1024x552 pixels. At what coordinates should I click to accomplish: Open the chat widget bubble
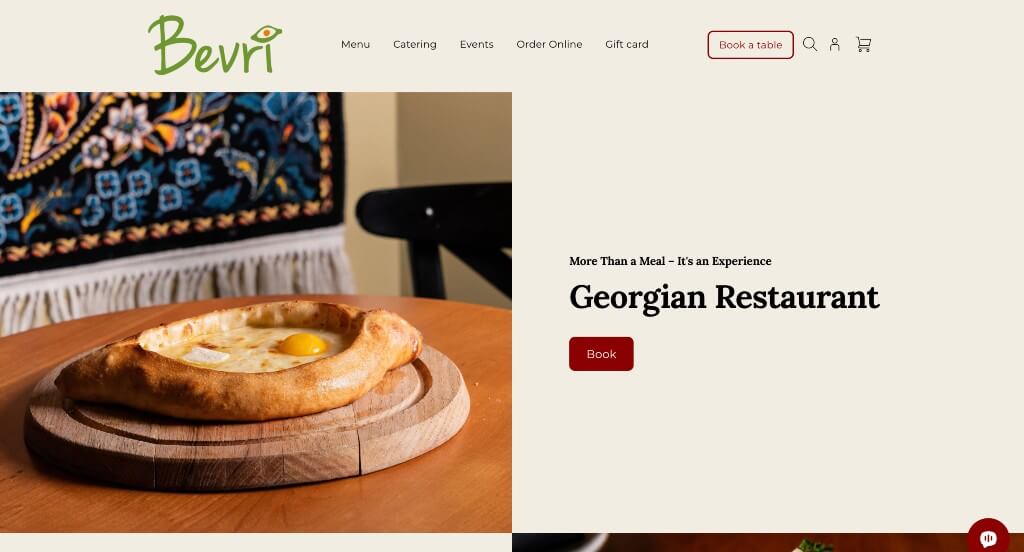[988, 537]
